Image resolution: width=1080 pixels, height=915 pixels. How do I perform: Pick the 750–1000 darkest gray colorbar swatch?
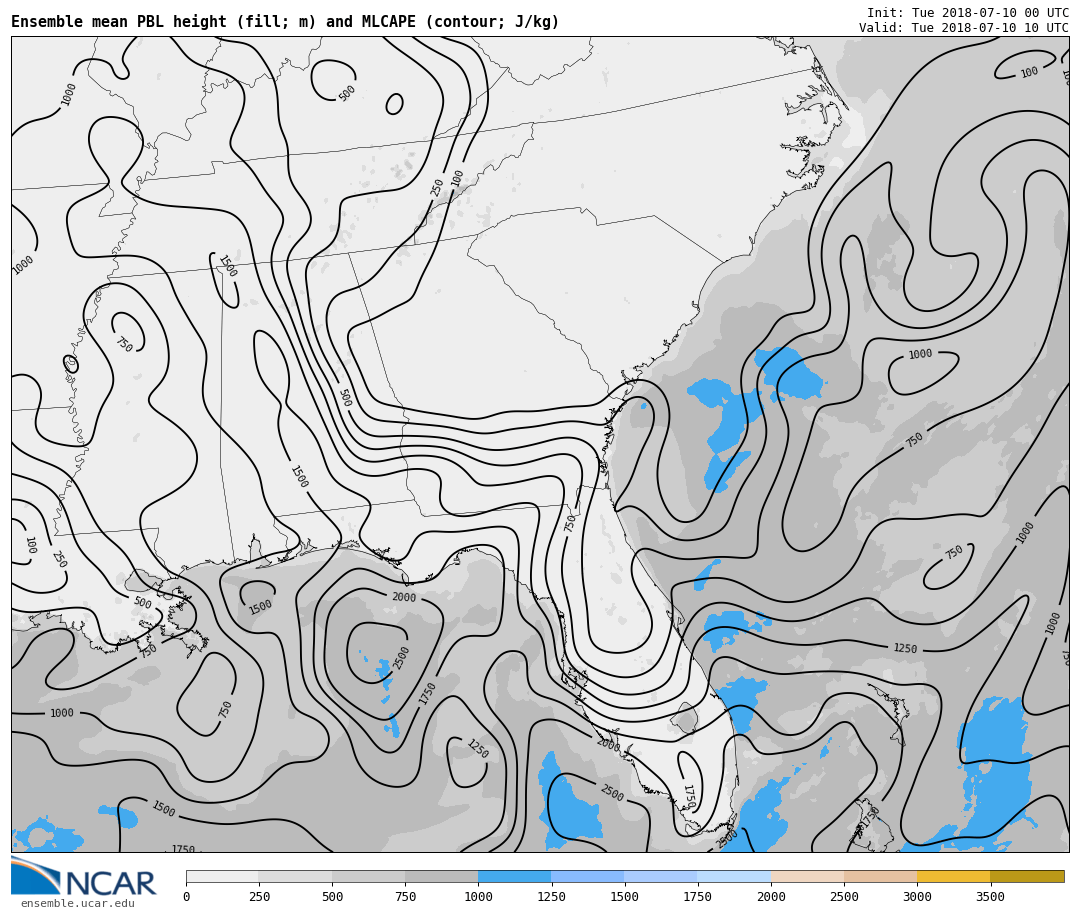point(441,876)
